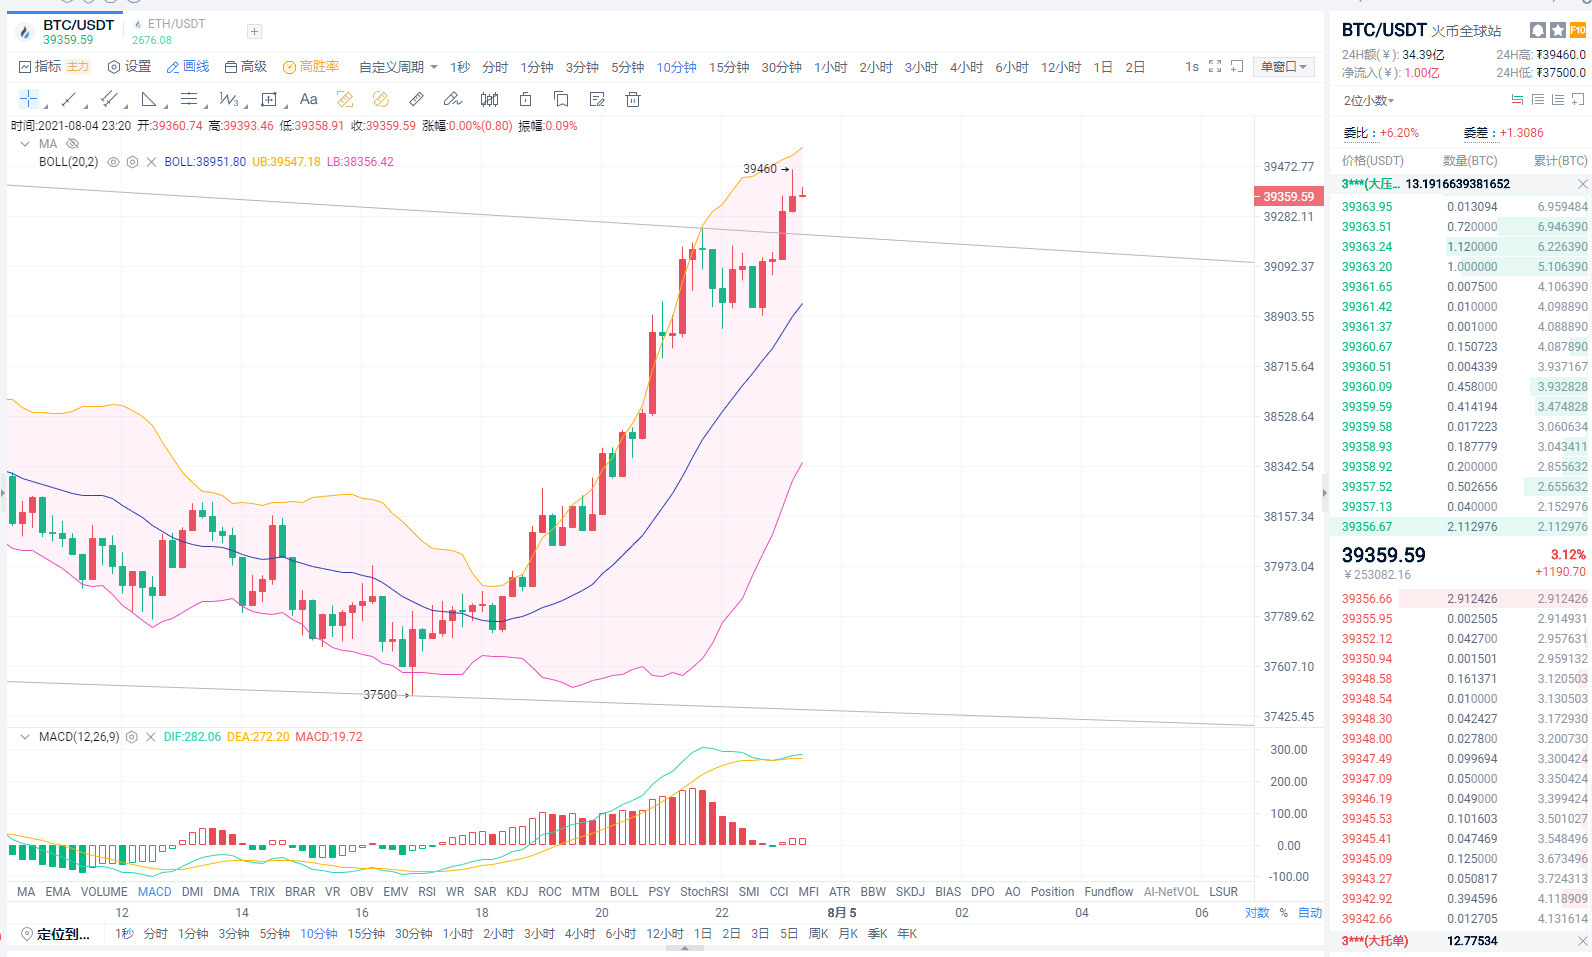1592x957 pixels.
Task: Select the wave W3 pattern tool
Action: pyautogui.click(x=228, y=99)
